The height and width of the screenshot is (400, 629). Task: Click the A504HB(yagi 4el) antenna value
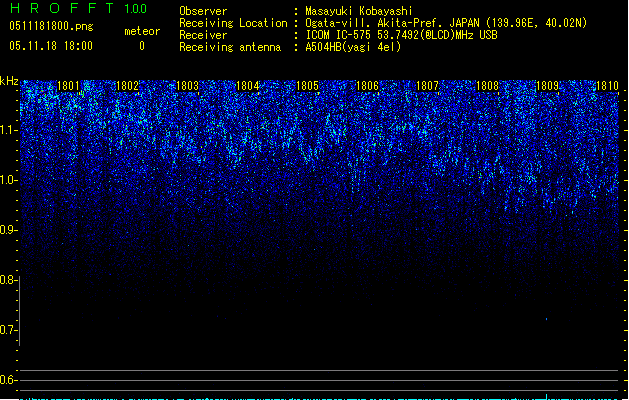(x=353, y=47)
